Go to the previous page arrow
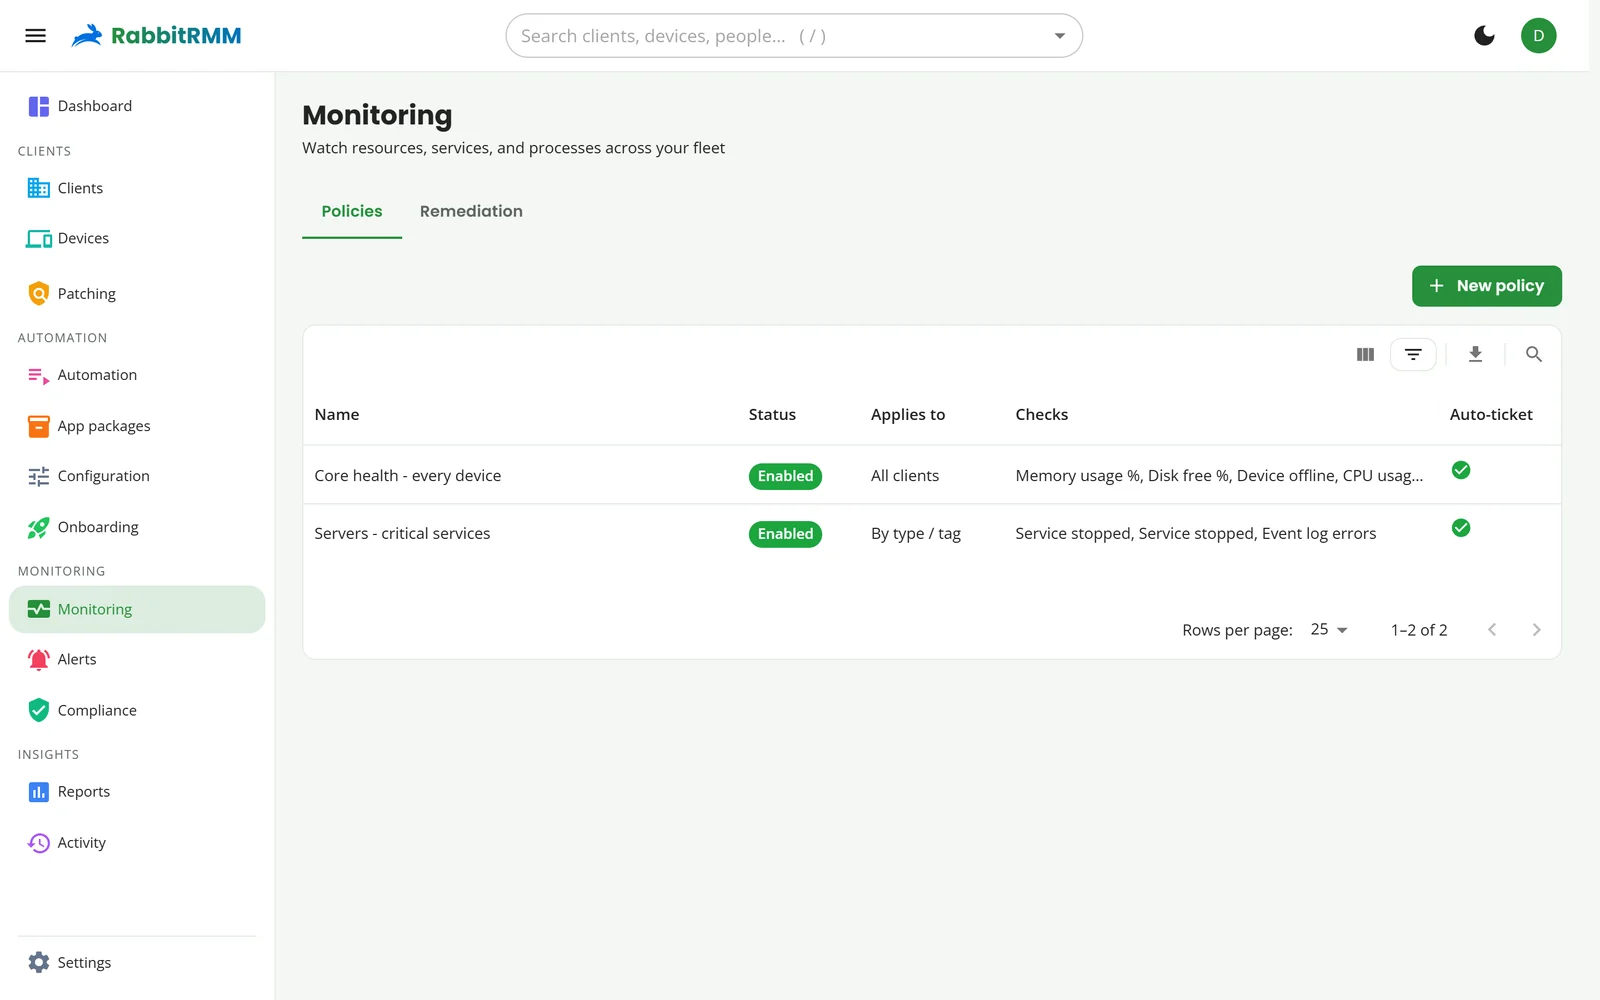 (1492, 629)
